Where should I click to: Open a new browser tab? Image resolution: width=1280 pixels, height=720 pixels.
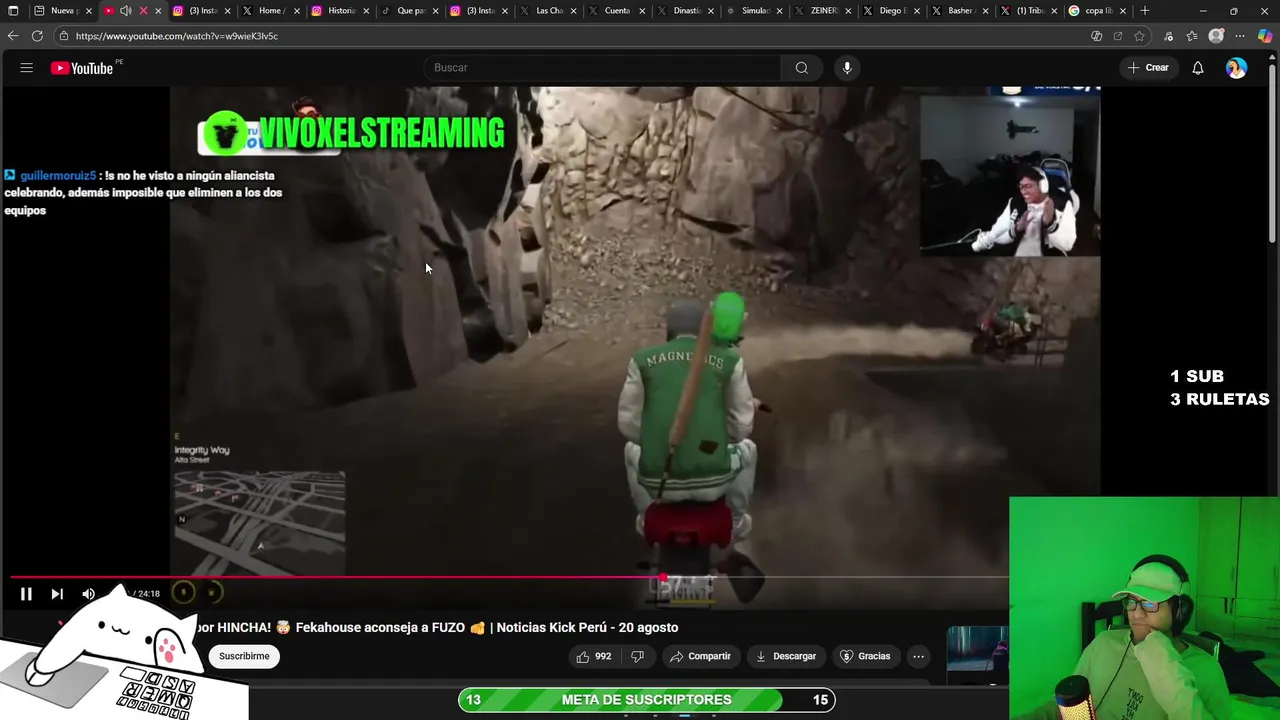(1145, 11)
